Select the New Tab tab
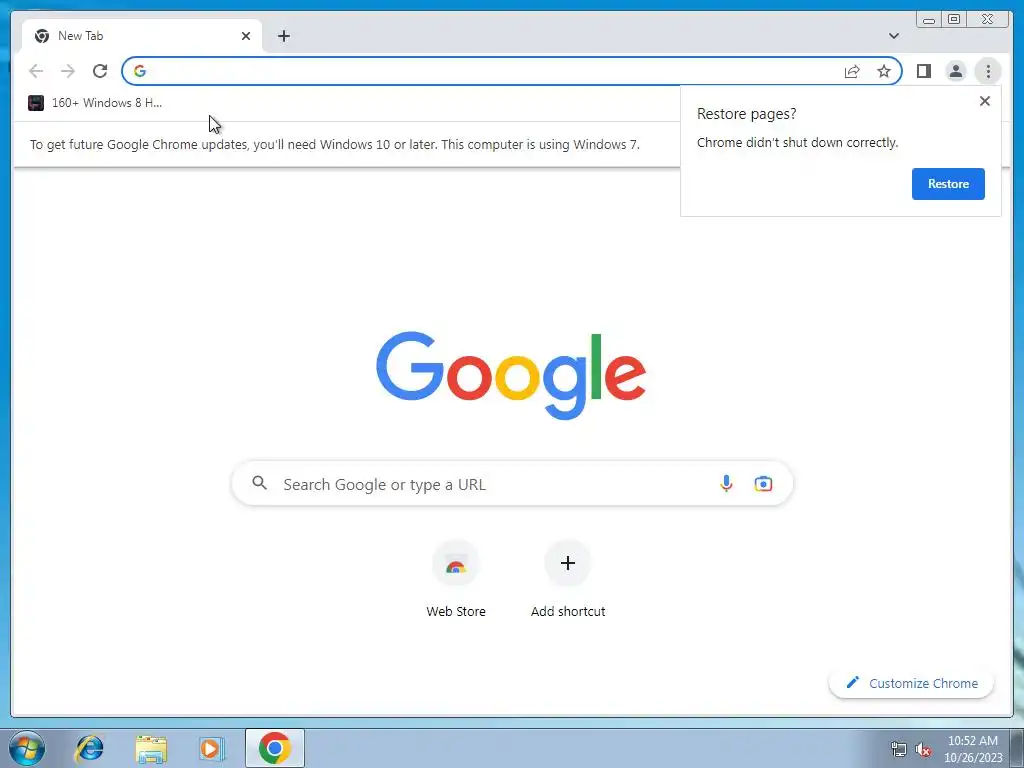This screenshot has width=1024, height=768. pos(142,36)
